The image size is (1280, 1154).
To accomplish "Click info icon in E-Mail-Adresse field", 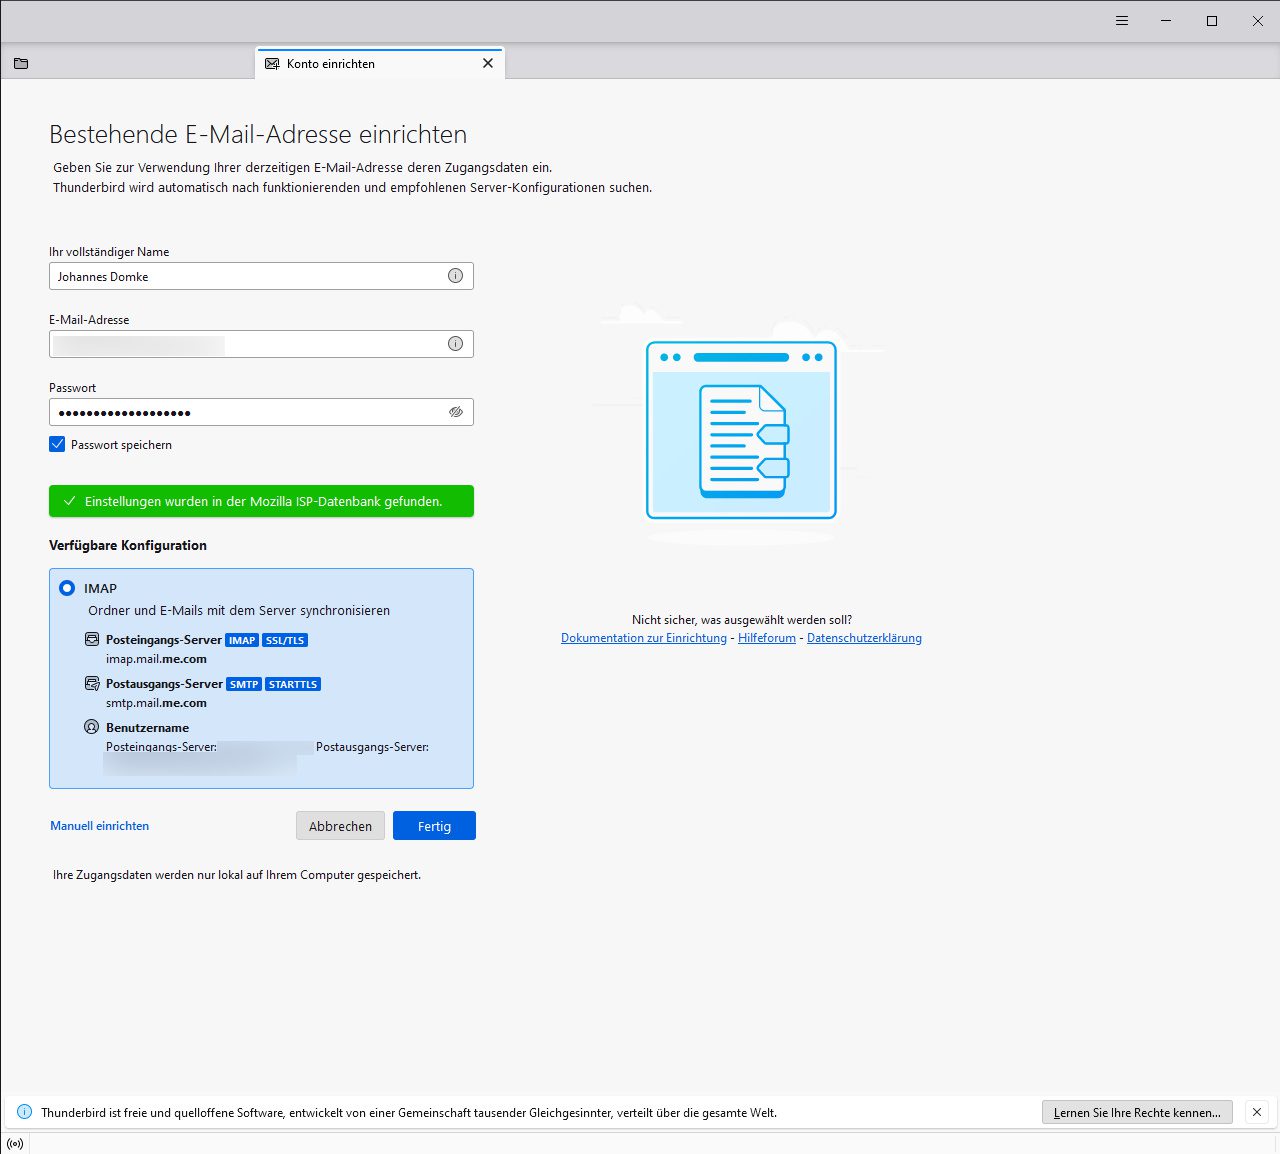I will (x=455, y=344).
